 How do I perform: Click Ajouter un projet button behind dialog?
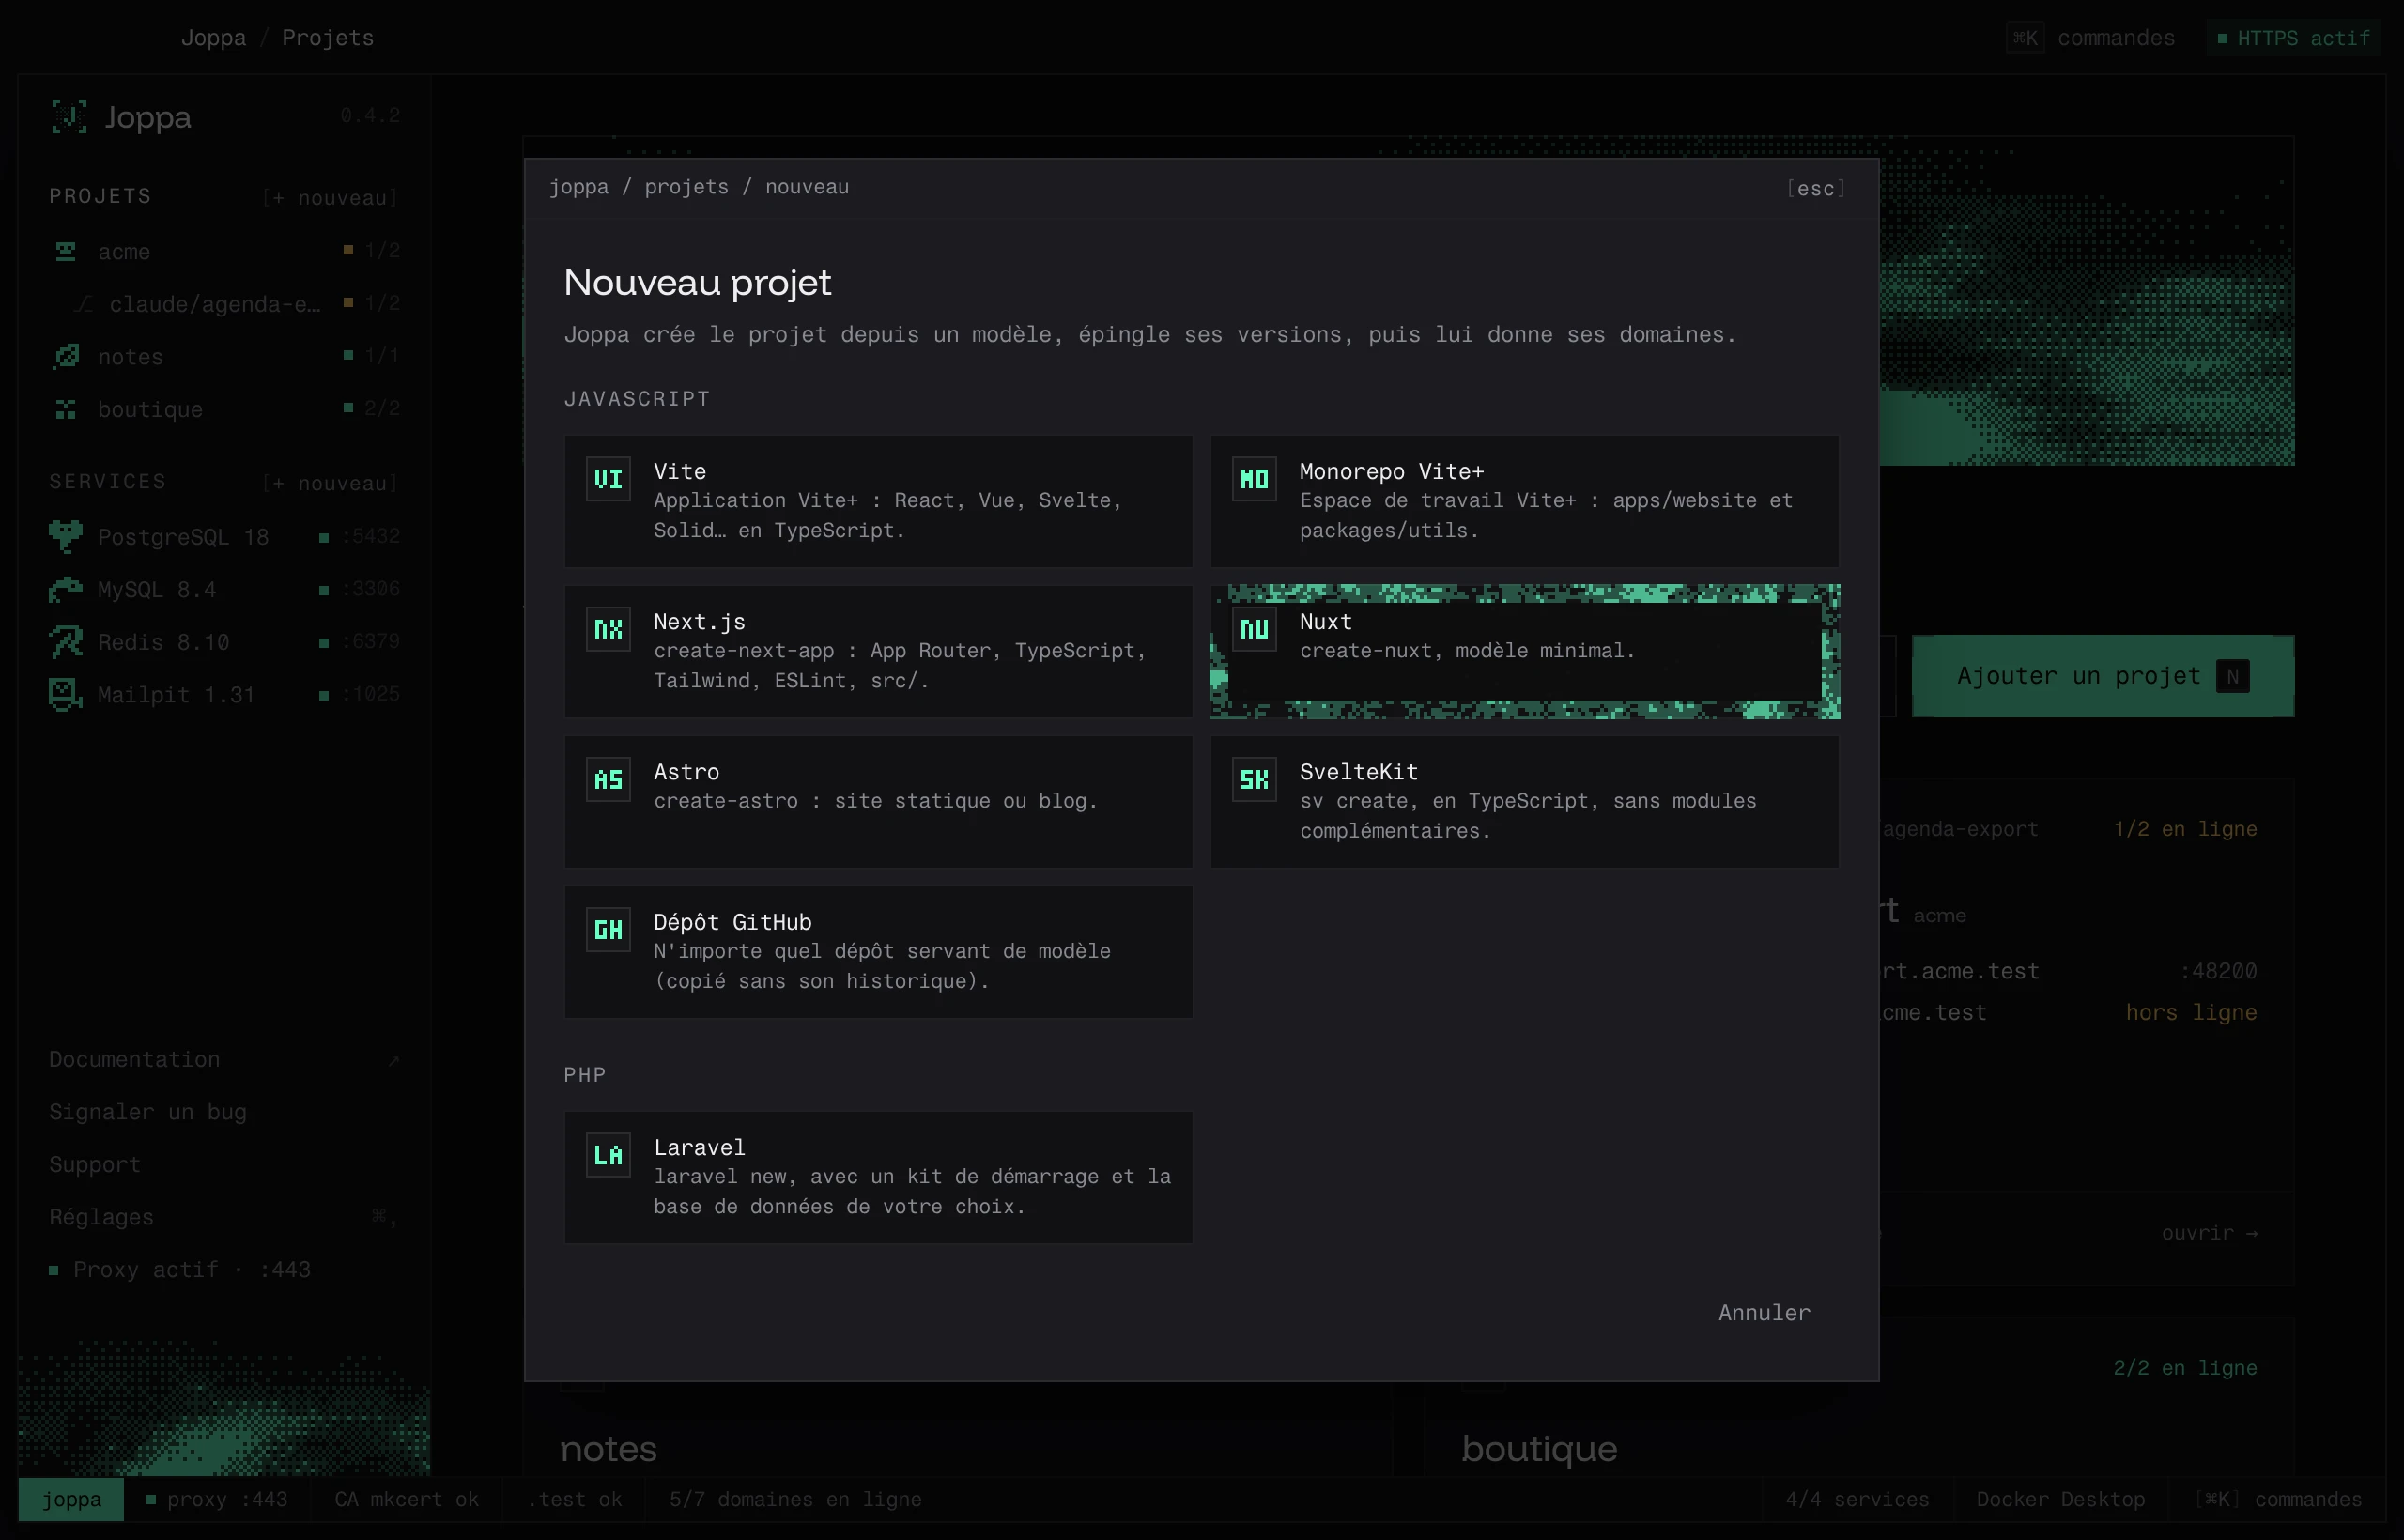click(2102, 676)
